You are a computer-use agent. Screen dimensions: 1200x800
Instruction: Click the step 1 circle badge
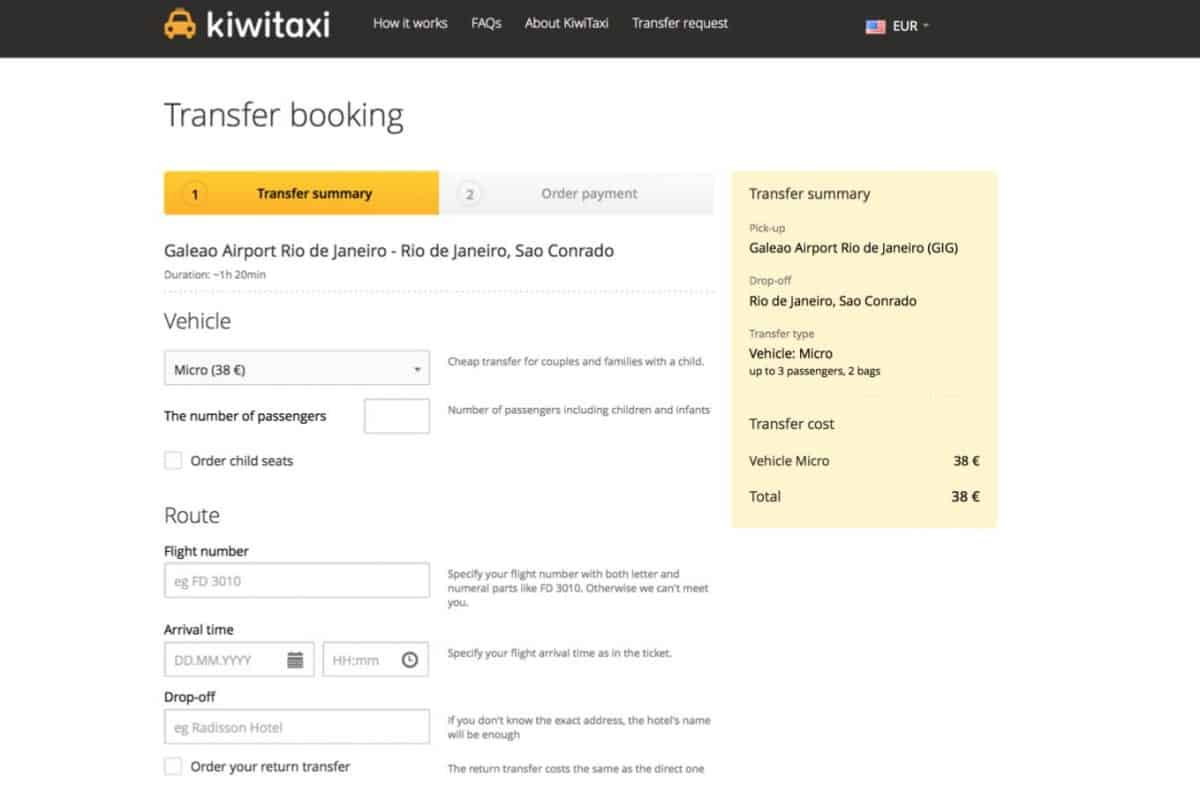click(x=195, y=194)
